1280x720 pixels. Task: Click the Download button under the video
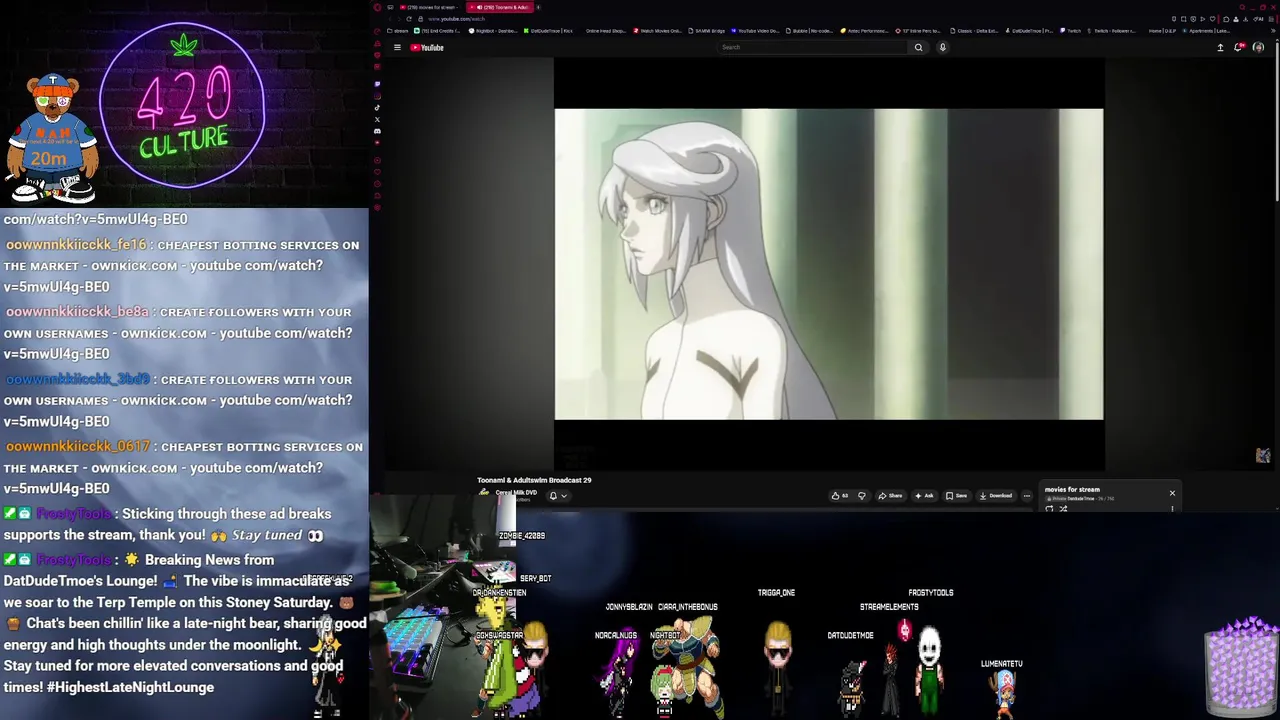pos(996,496)
